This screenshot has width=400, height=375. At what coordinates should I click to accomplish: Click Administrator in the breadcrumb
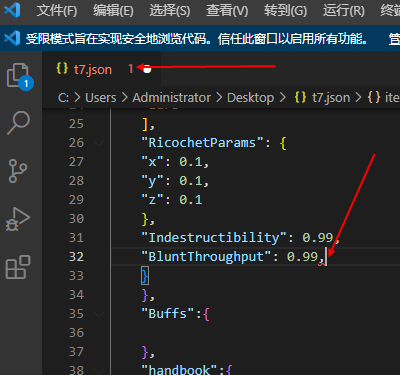172,98
